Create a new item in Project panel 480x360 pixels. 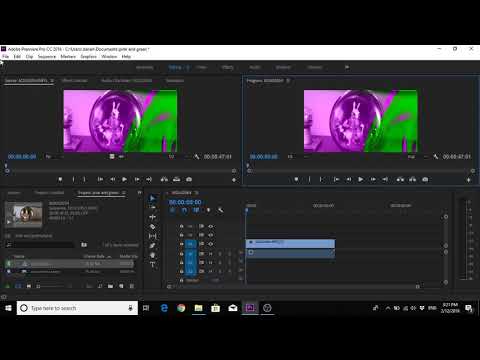pos(121,286)
